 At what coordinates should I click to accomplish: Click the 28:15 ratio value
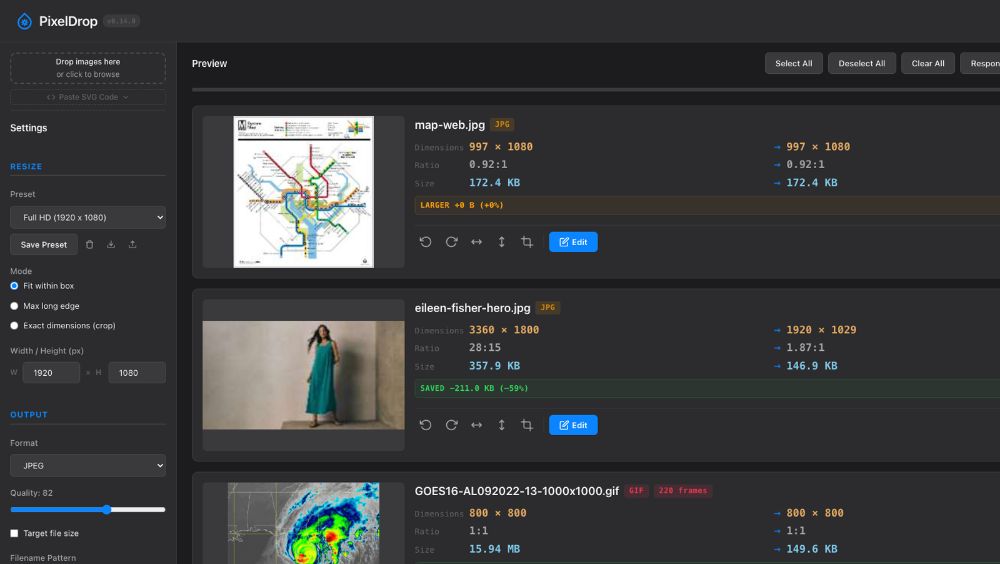(485, 348)
